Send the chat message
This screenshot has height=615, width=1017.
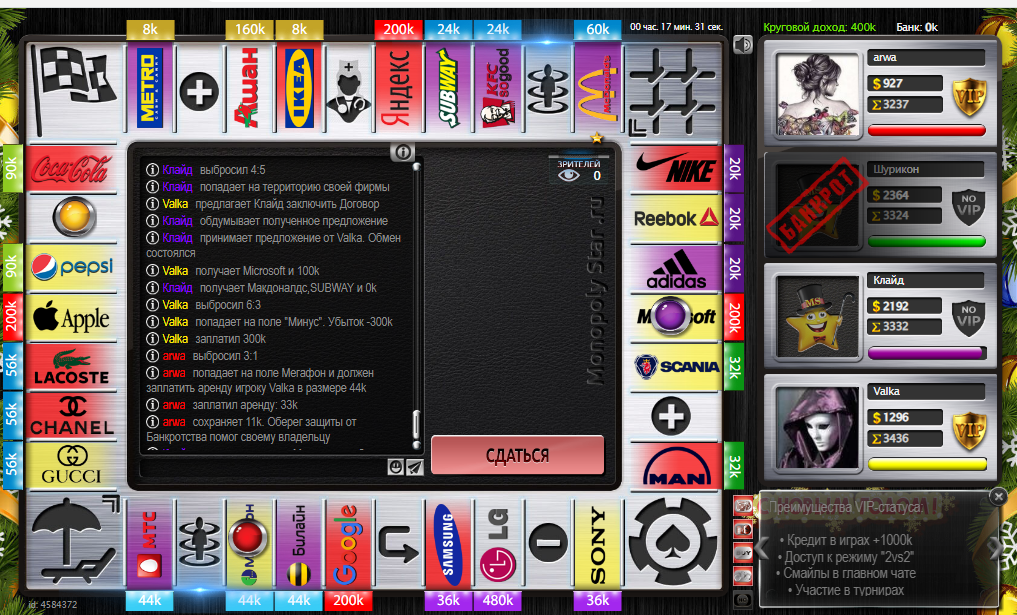[x=414, y=466]
